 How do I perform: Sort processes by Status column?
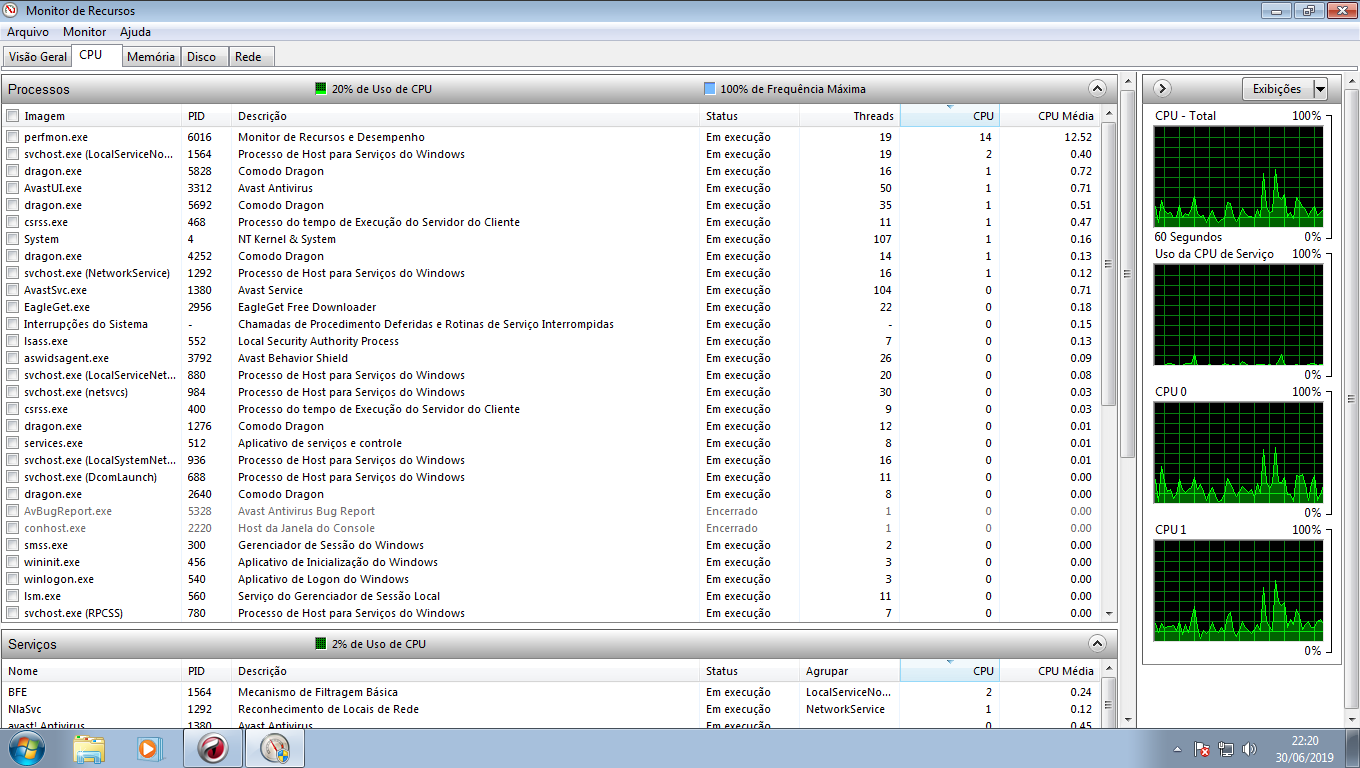pos(750,116)
